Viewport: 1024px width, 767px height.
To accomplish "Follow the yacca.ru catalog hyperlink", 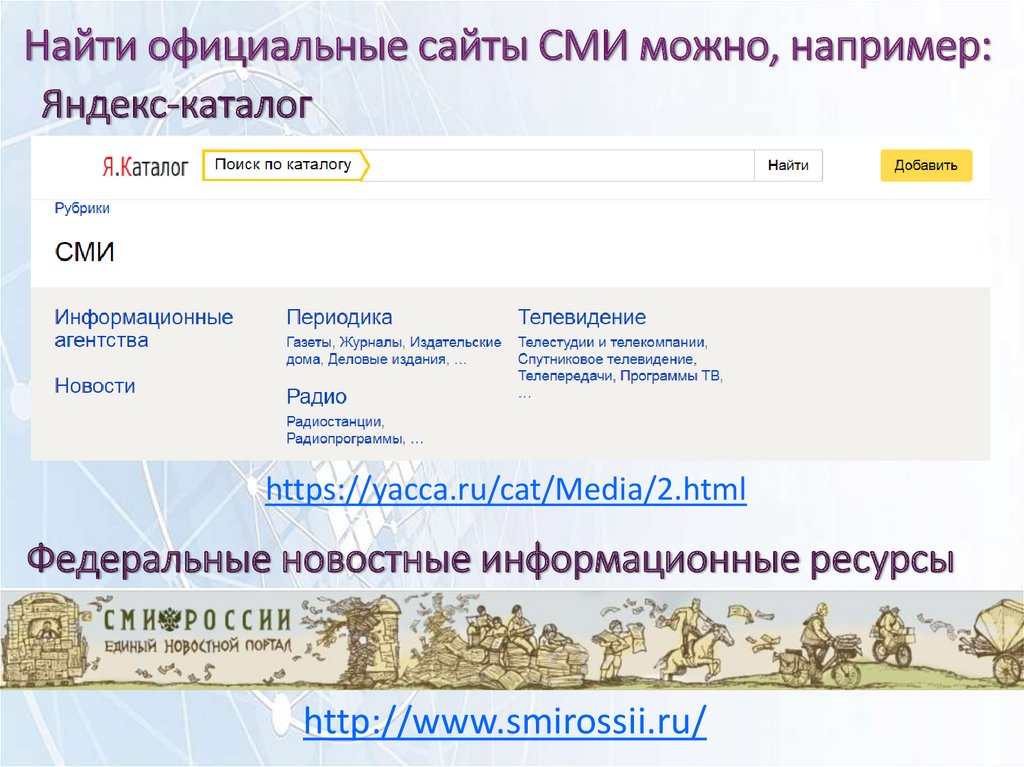I will pos(505,491).
